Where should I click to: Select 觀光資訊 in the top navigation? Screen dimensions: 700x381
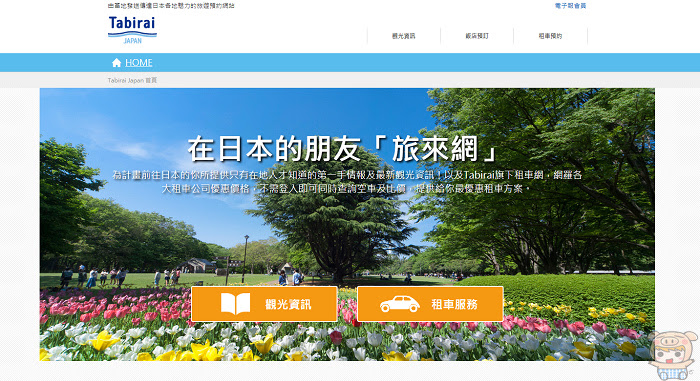point(404,36)
